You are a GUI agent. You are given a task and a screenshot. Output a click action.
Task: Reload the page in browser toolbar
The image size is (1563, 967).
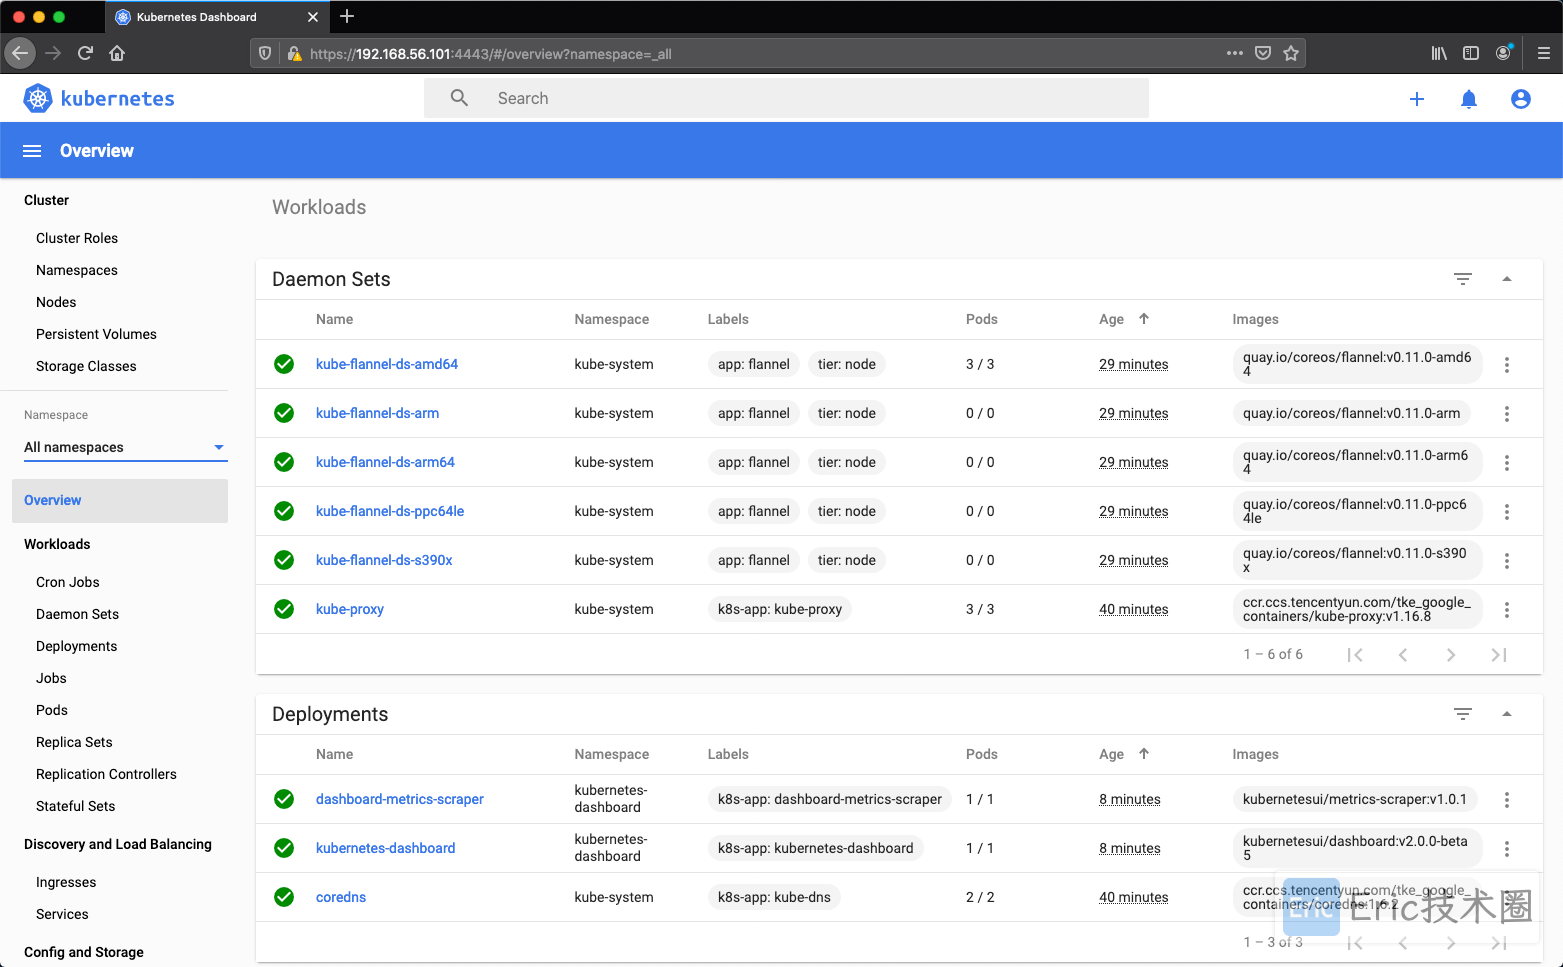[x=85, y=53]
